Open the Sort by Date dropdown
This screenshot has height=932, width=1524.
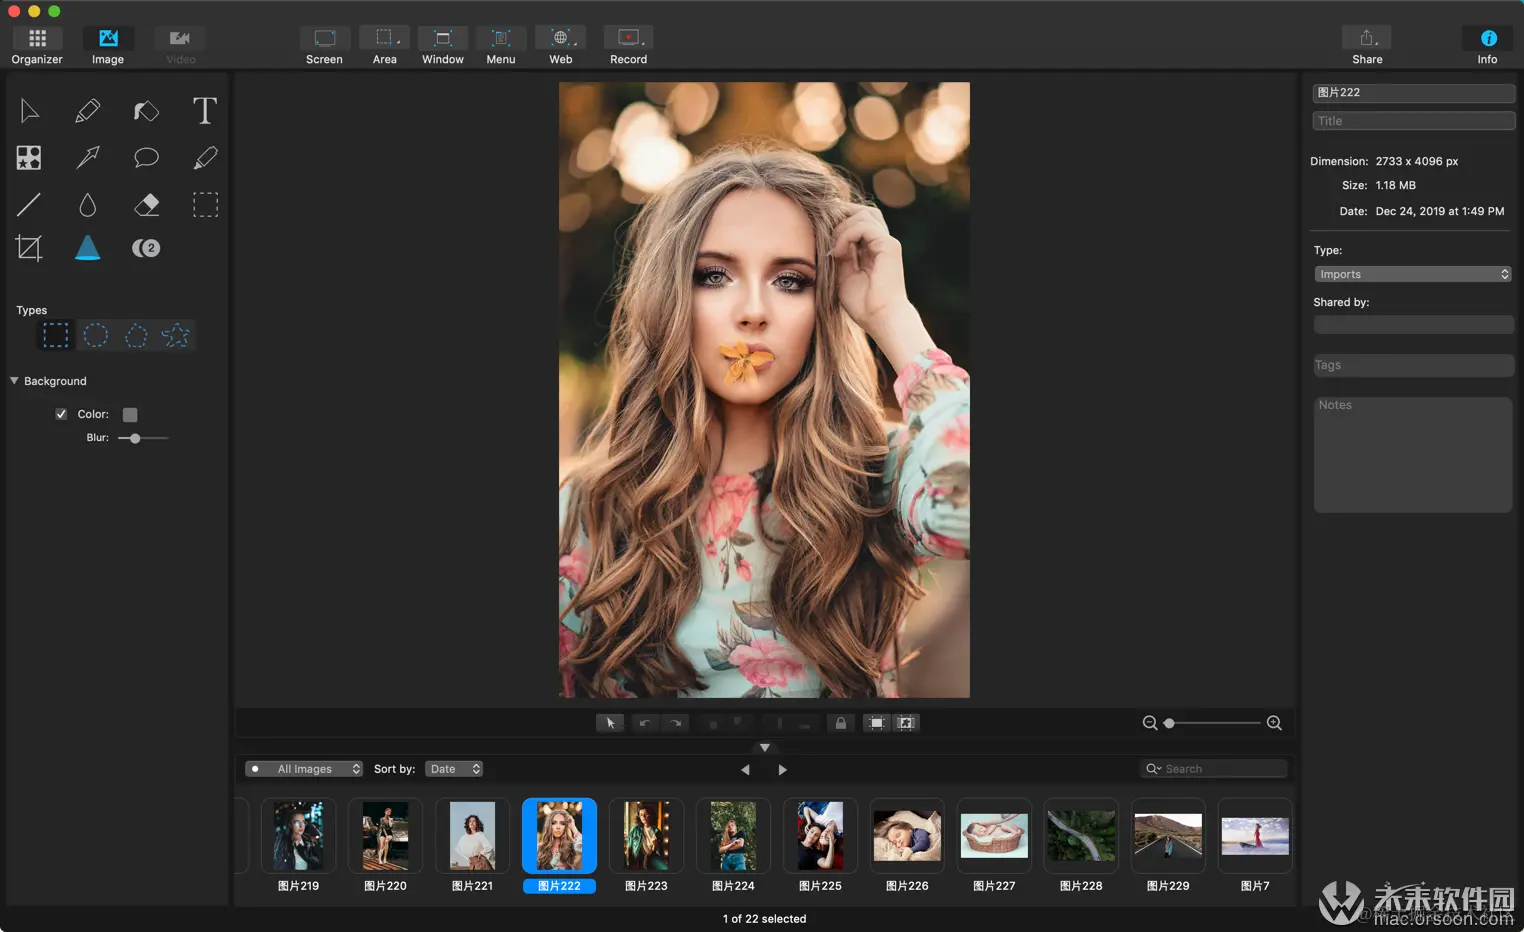click(455, 769)
